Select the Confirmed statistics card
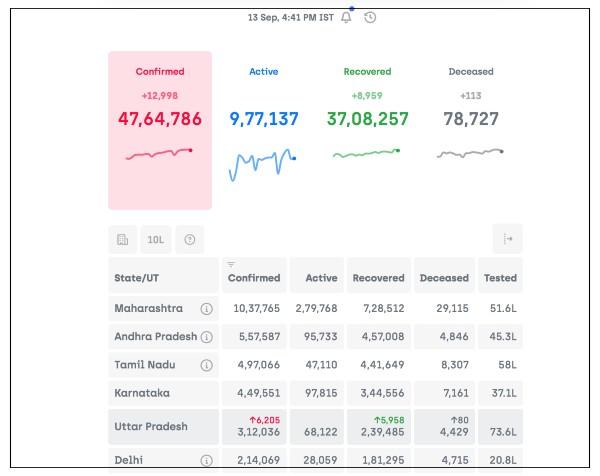The width and height of the screenshot is (600, 476). point(160,130)
